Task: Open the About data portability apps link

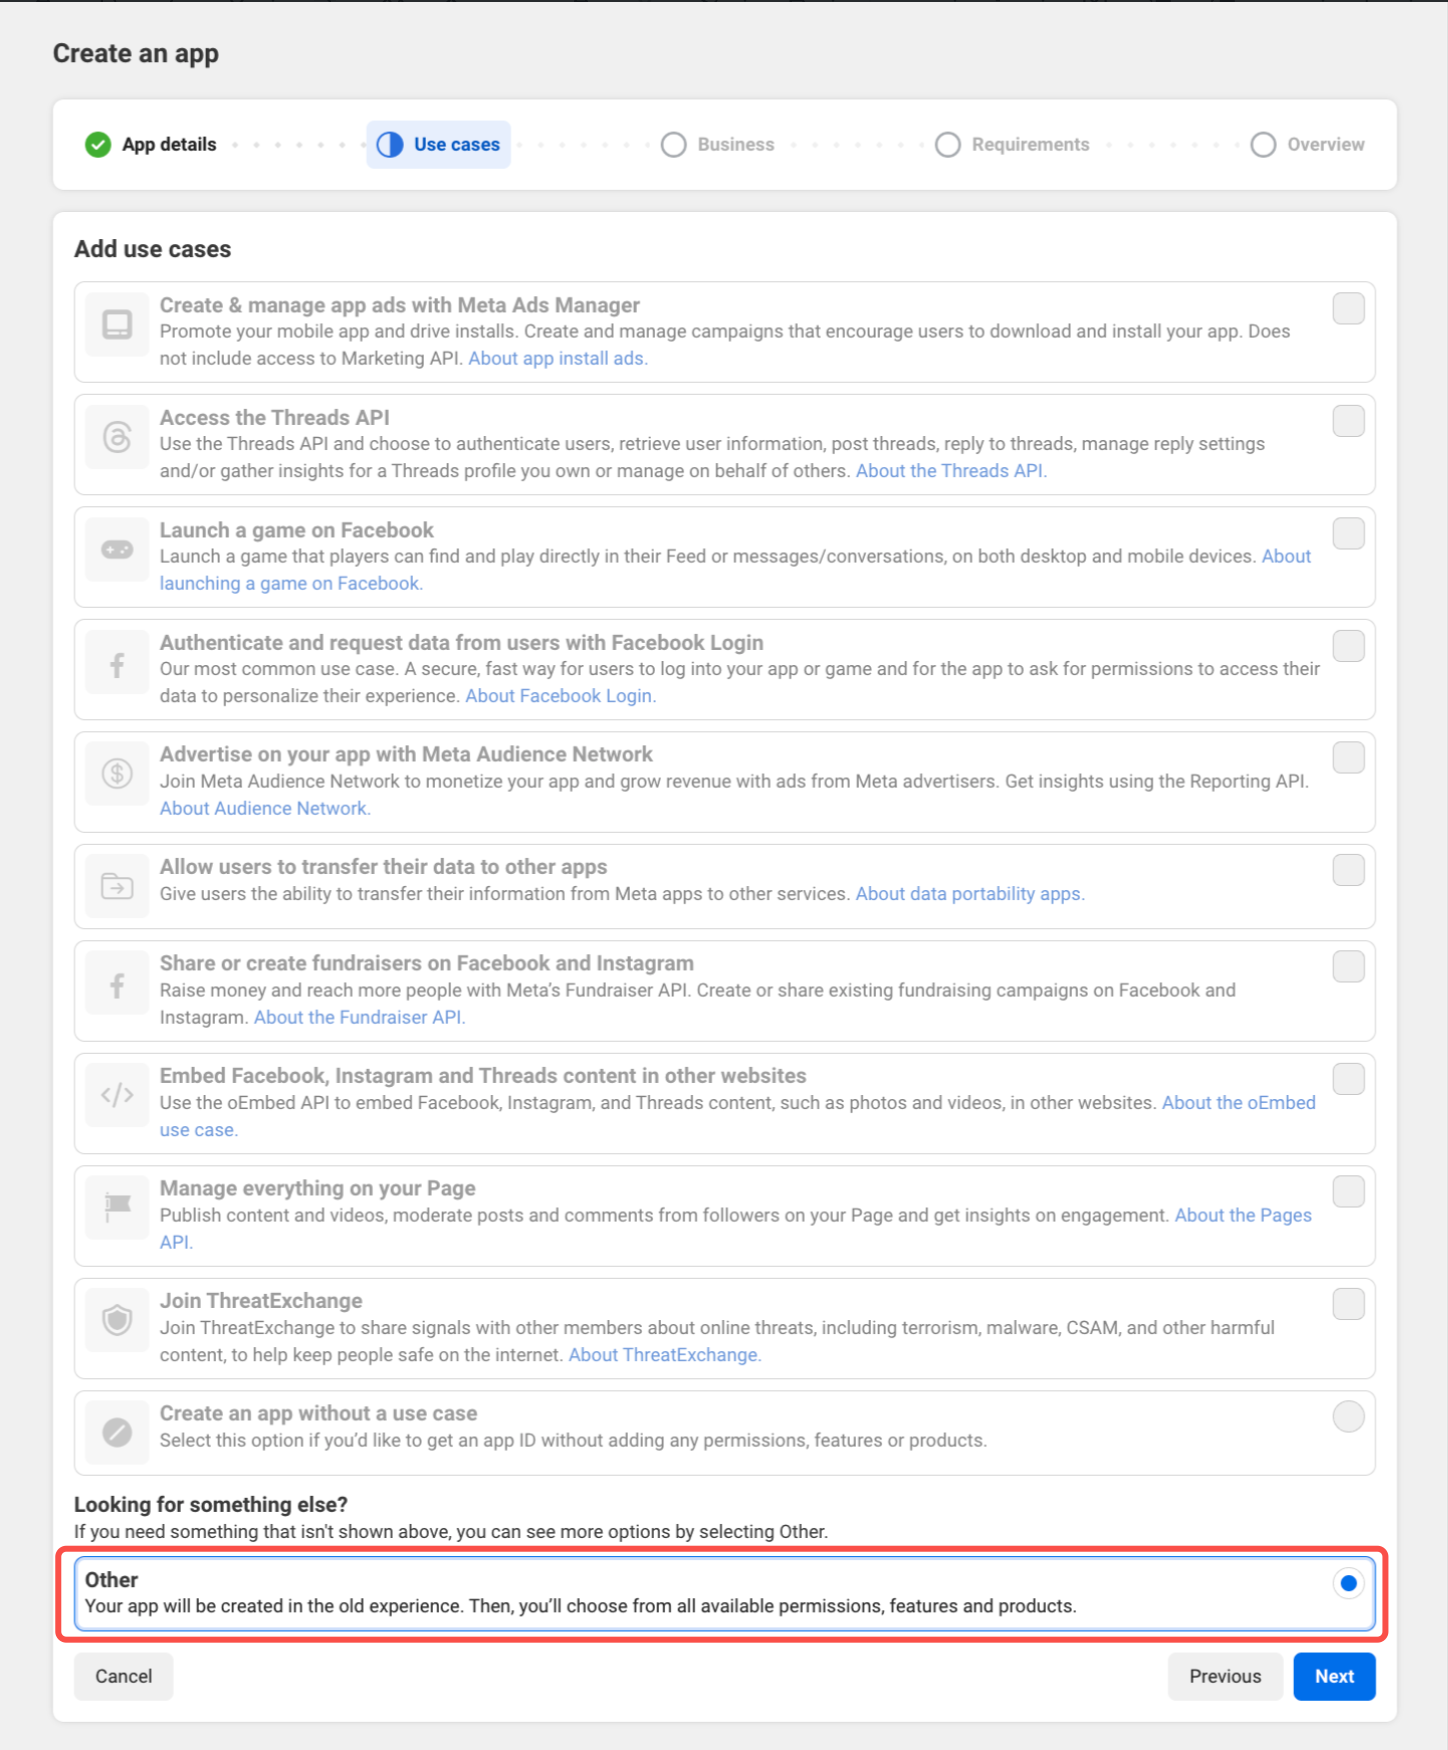Action: 969,894
